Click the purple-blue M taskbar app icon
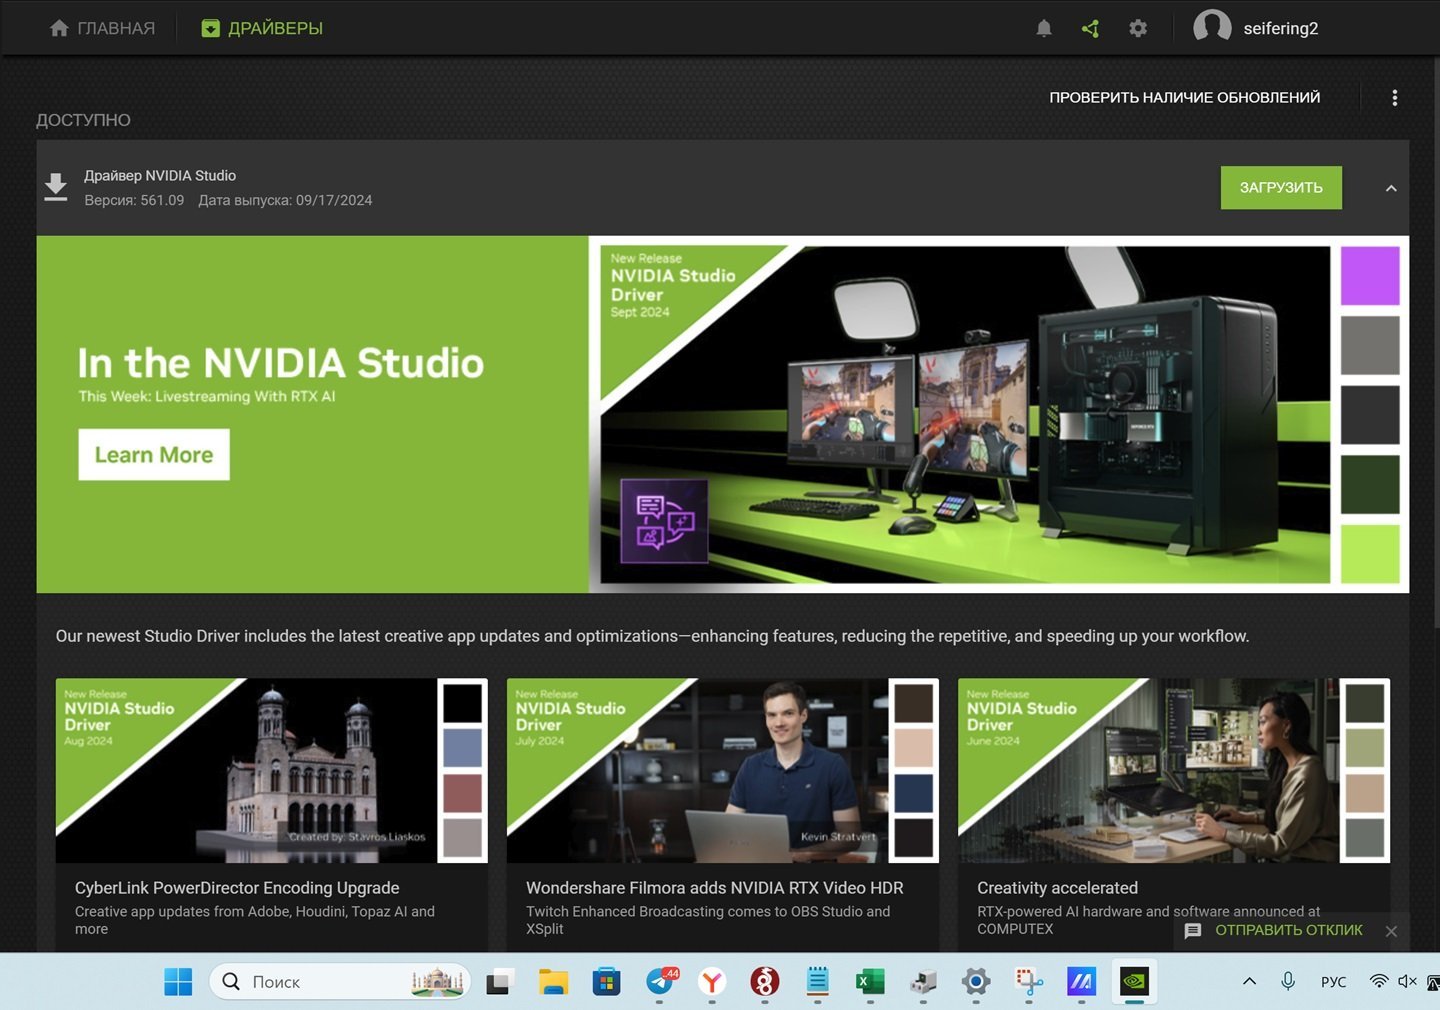Image resolution: width=1440 pixels, height=1010 pixels. tap(1081, 982)
